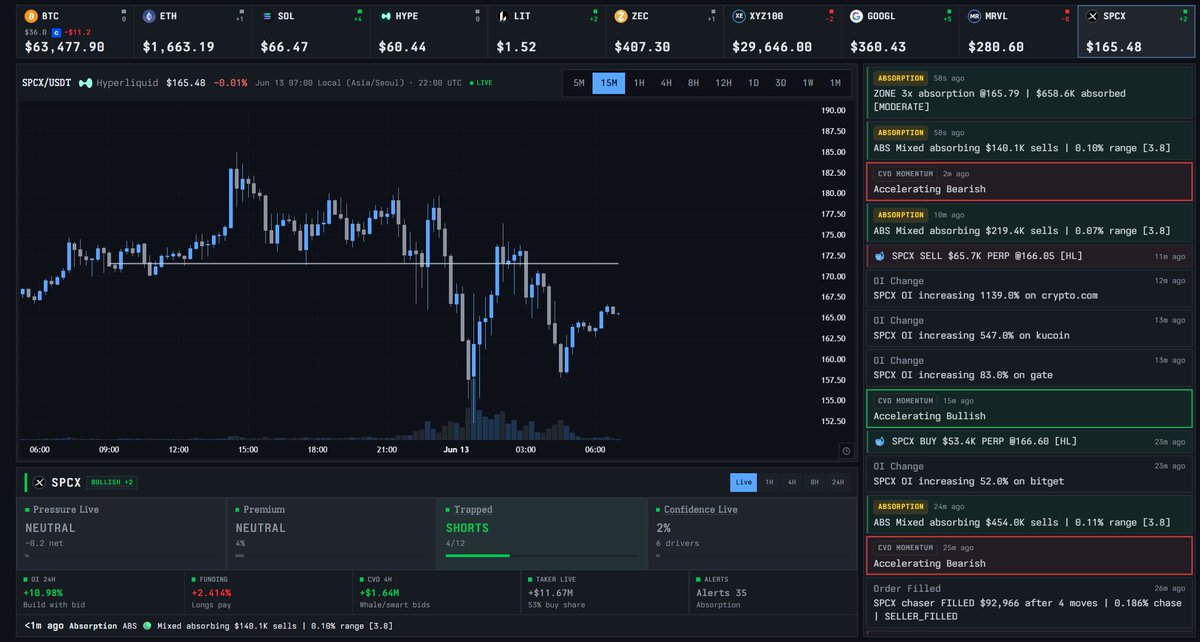The image size is (1200, 642).
Task: Open the SPCX chaser FILLED $92,966 alert
Action: (x=1029, y=601)
